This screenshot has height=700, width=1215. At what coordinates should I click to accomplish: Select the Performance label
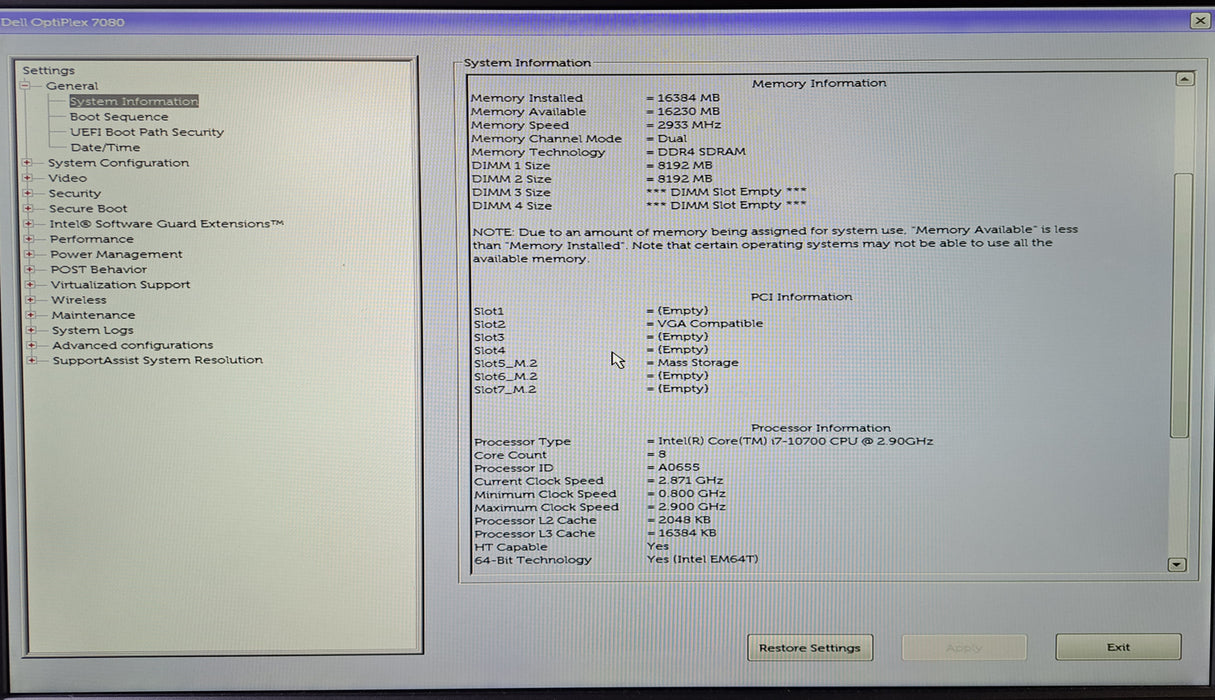click(x=92, y=239)
